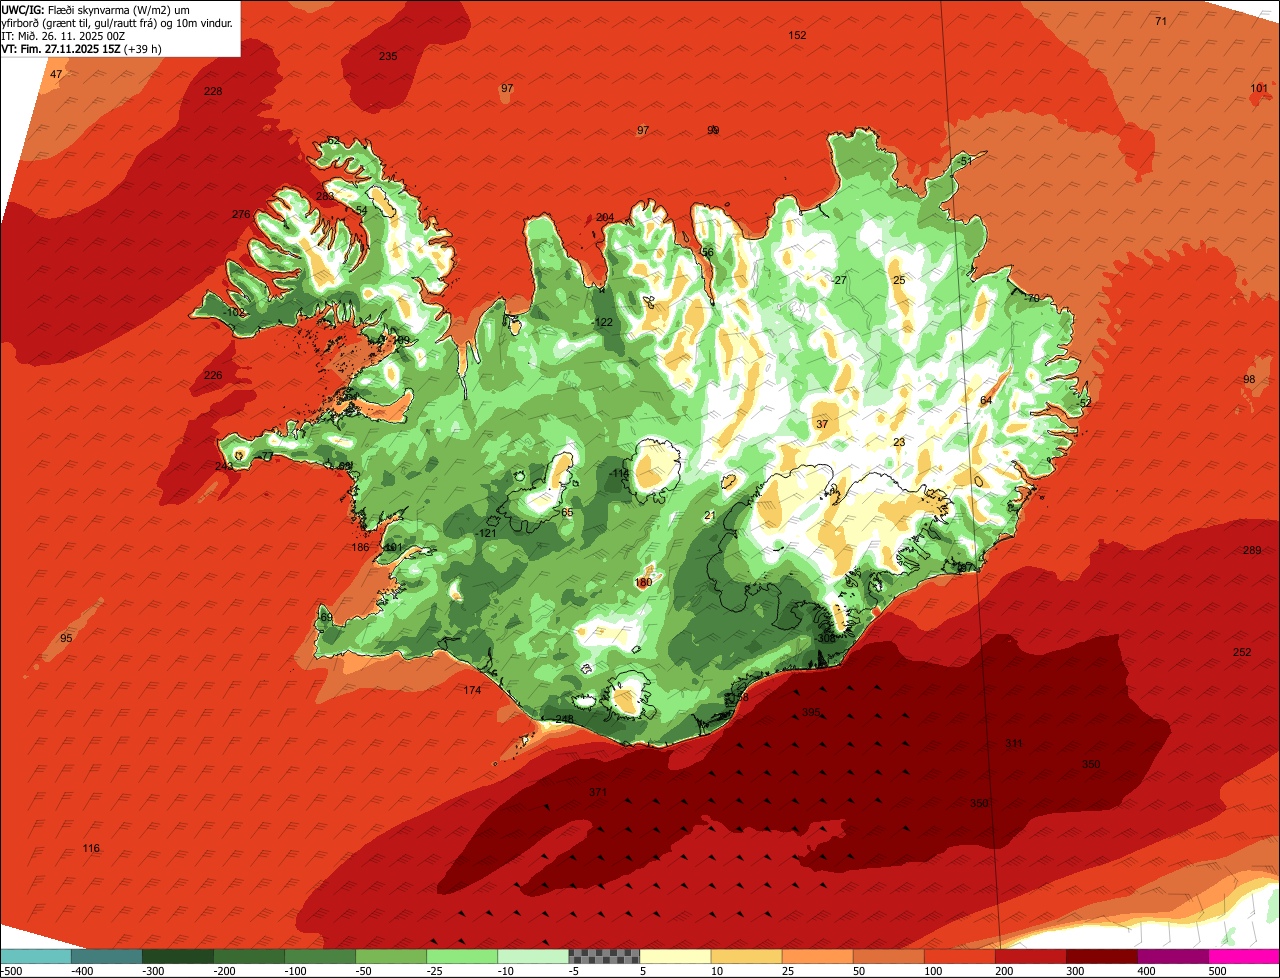Click the 'IT: Mið. 26. 11. 2025 00Z' line

coord(65,35)
